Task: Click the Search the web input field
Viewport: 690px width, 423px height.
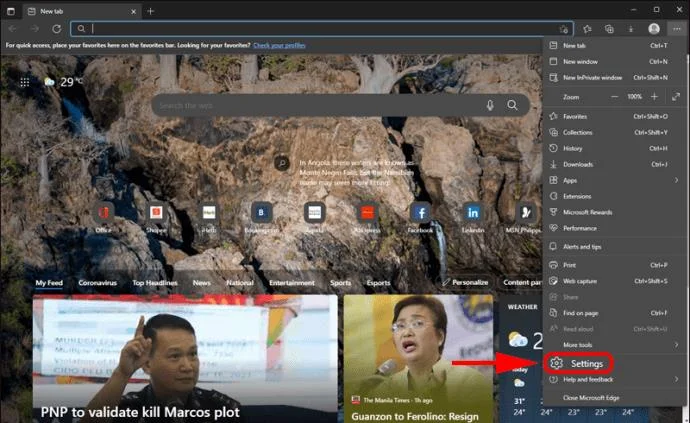Action: coord(317,106)
